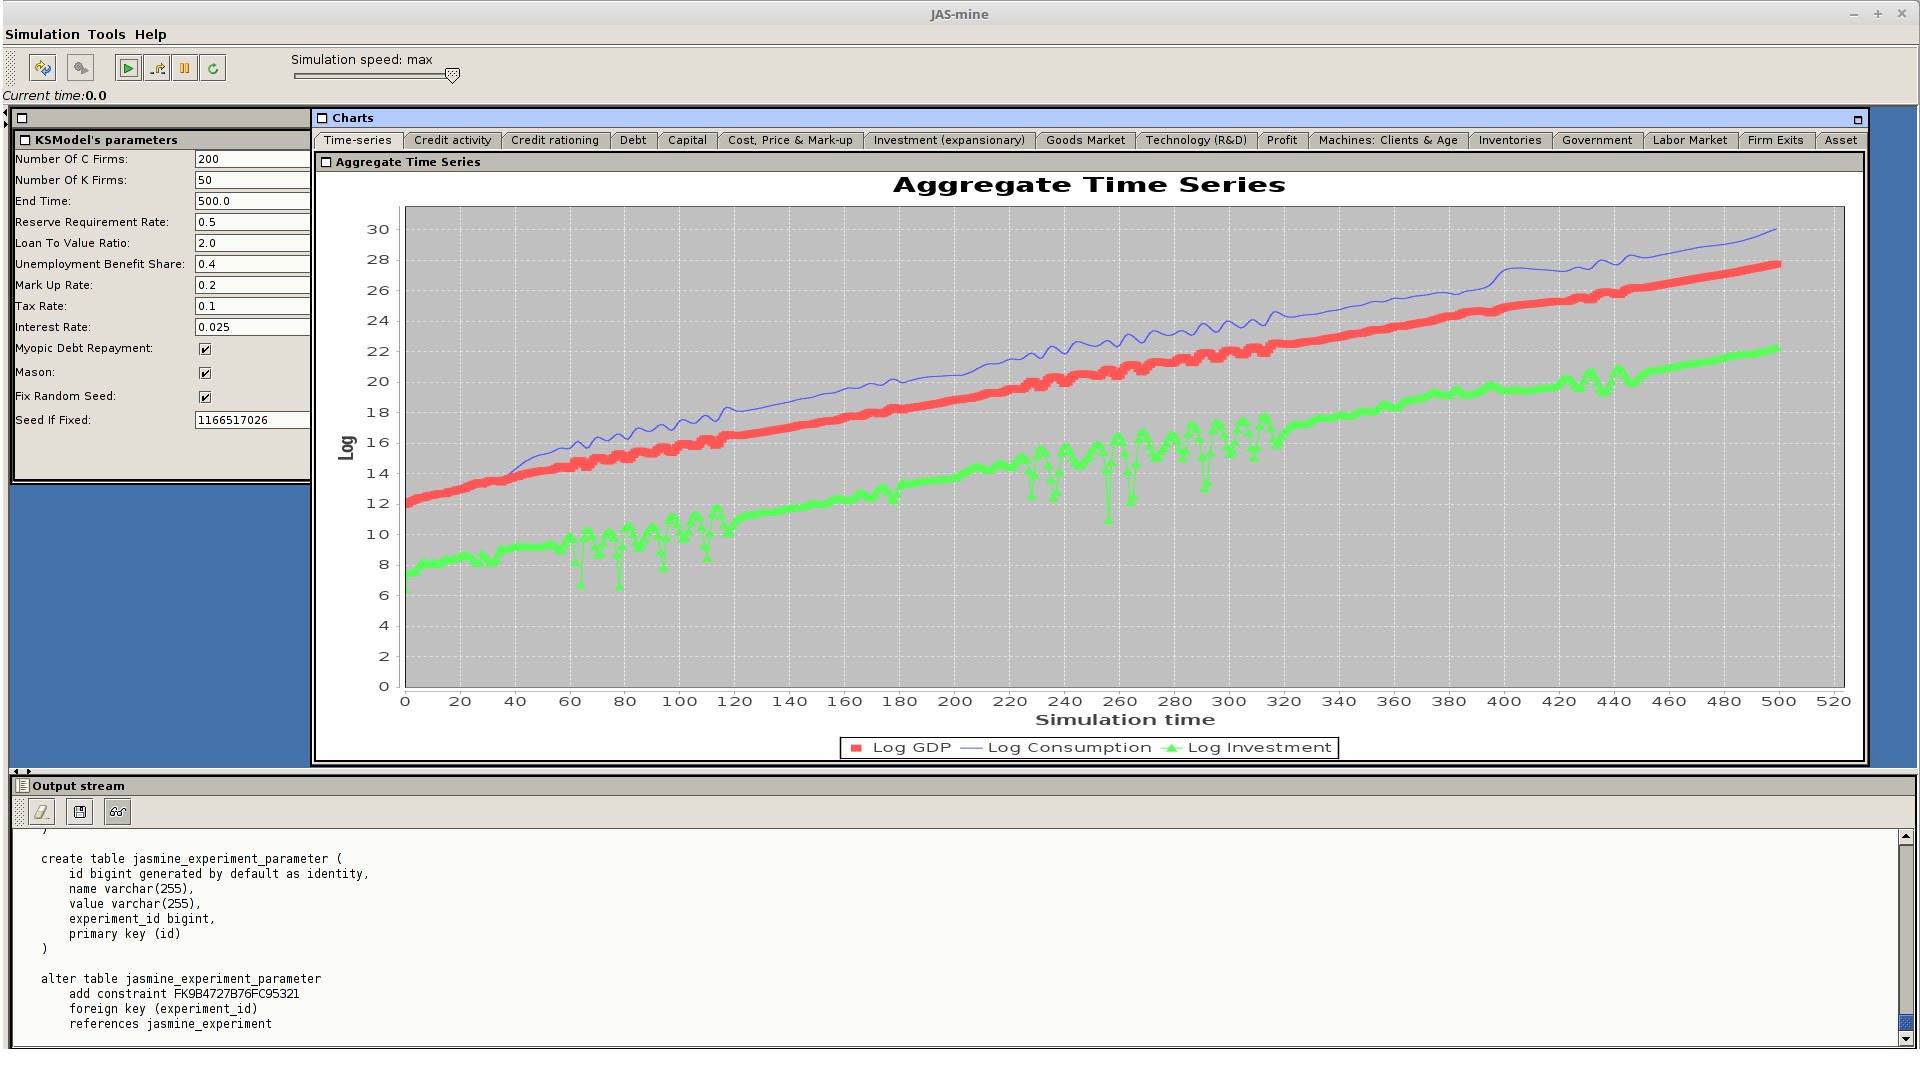
Task: Save output stream using the floppy icon
Action: [80, 812]
